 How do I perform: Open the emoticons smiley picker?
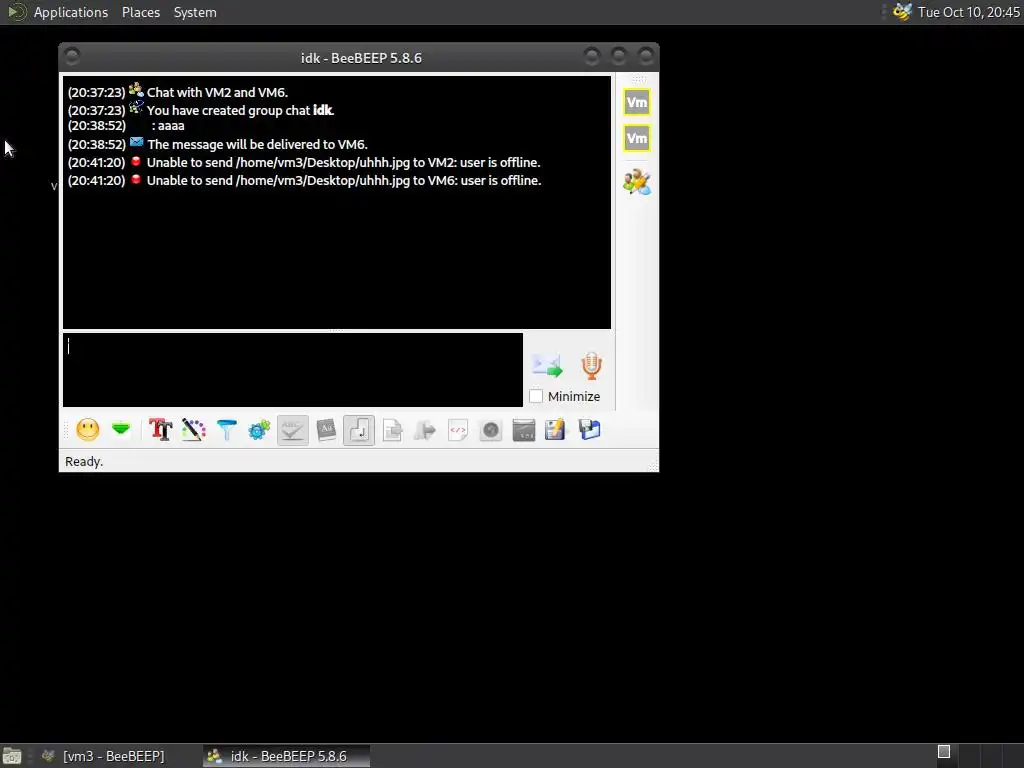(88, 430)
